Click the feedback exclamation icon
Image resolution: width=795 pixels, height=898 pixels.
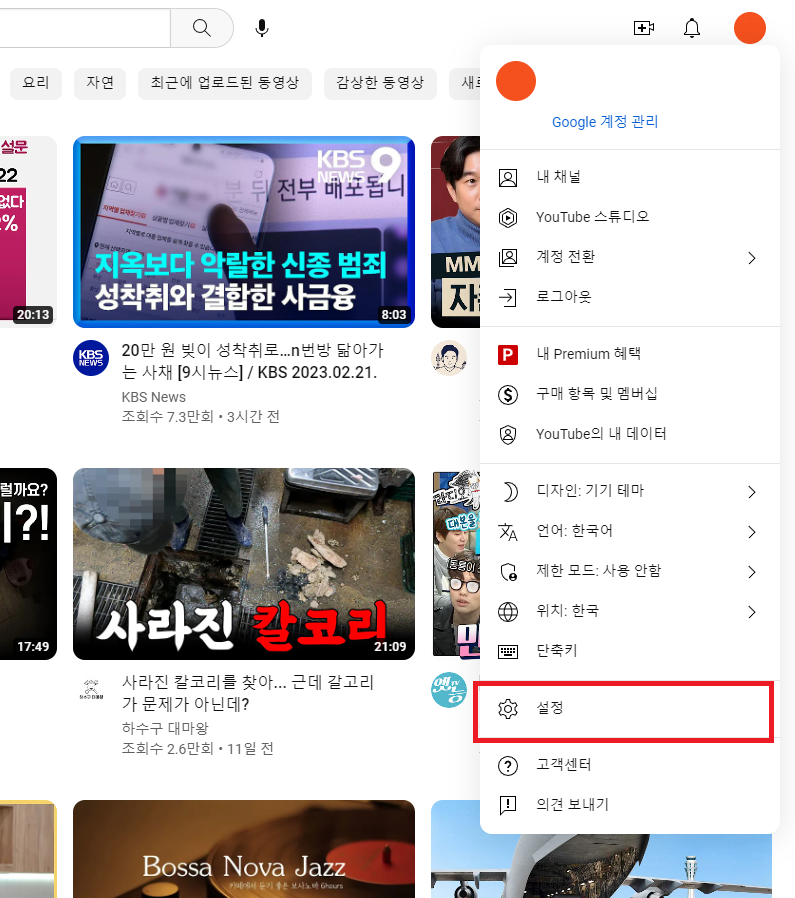point(507,805)
